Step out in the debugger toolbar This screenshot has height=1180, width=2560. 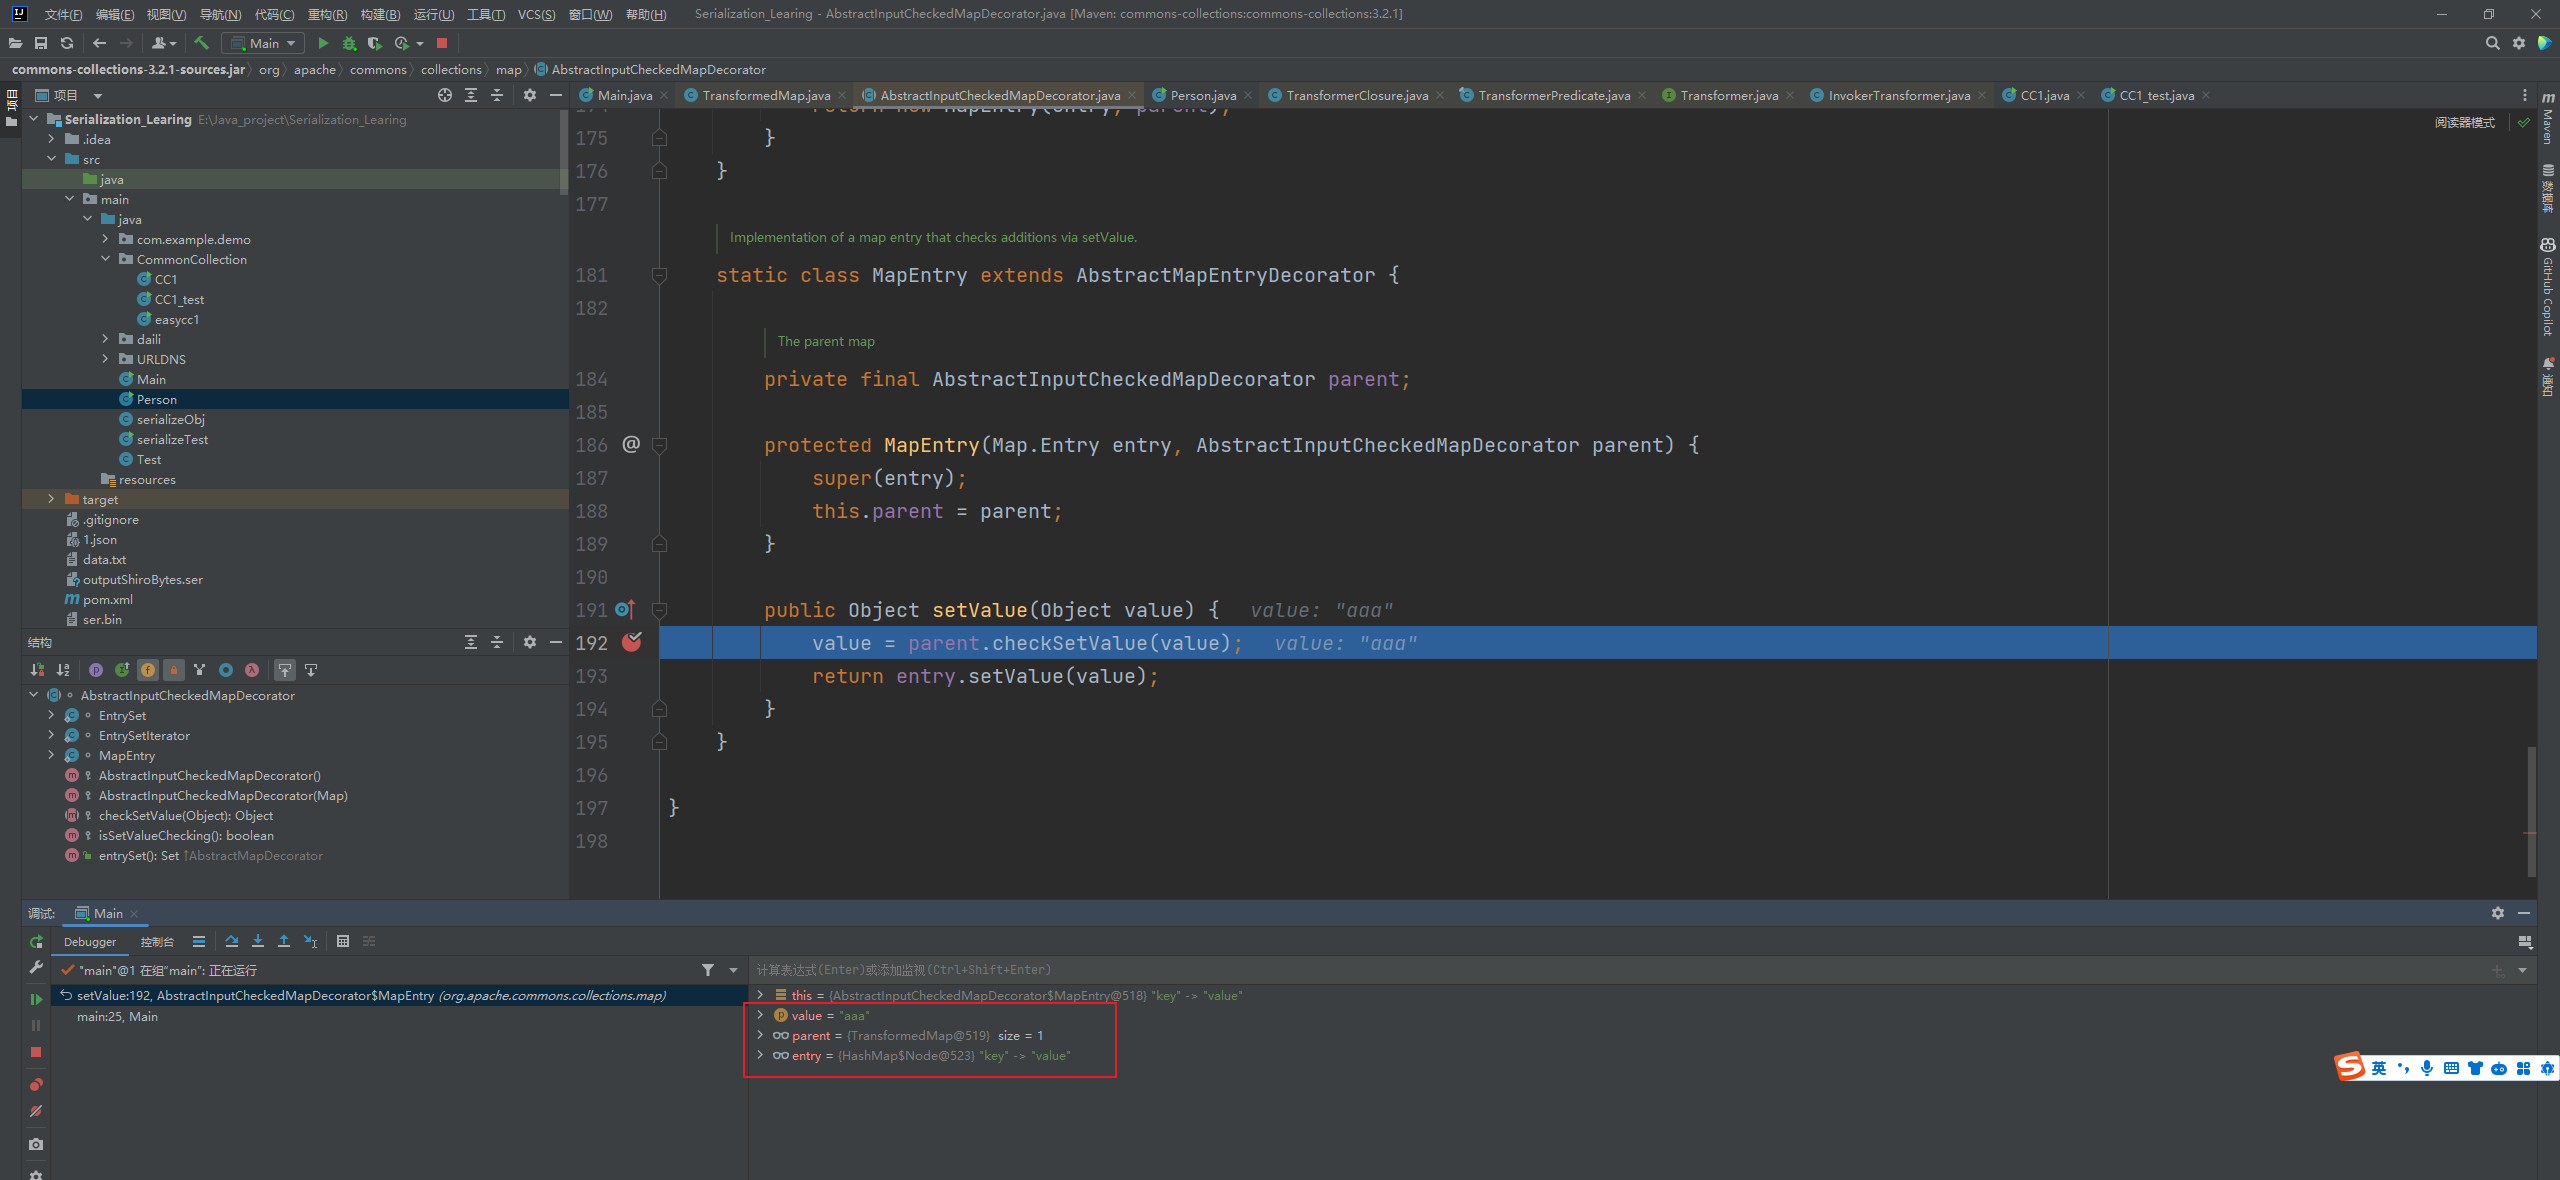point(284,941)
